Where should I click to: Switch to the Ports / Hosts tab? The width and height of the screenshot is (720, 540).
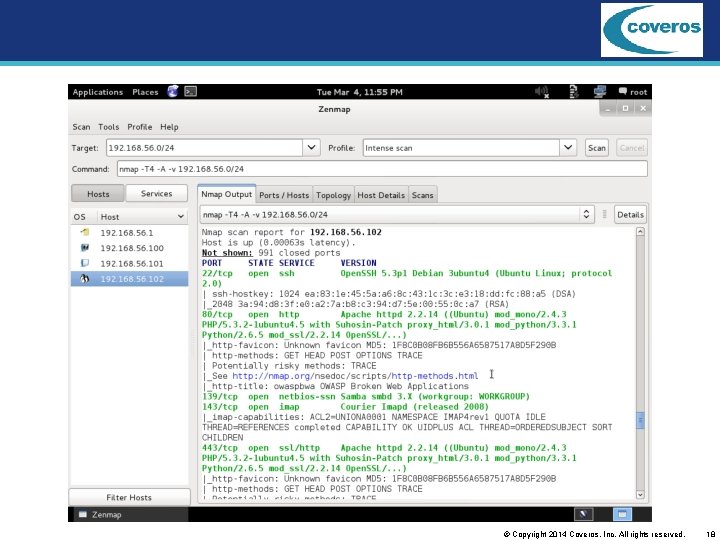[x=284, y=195]
